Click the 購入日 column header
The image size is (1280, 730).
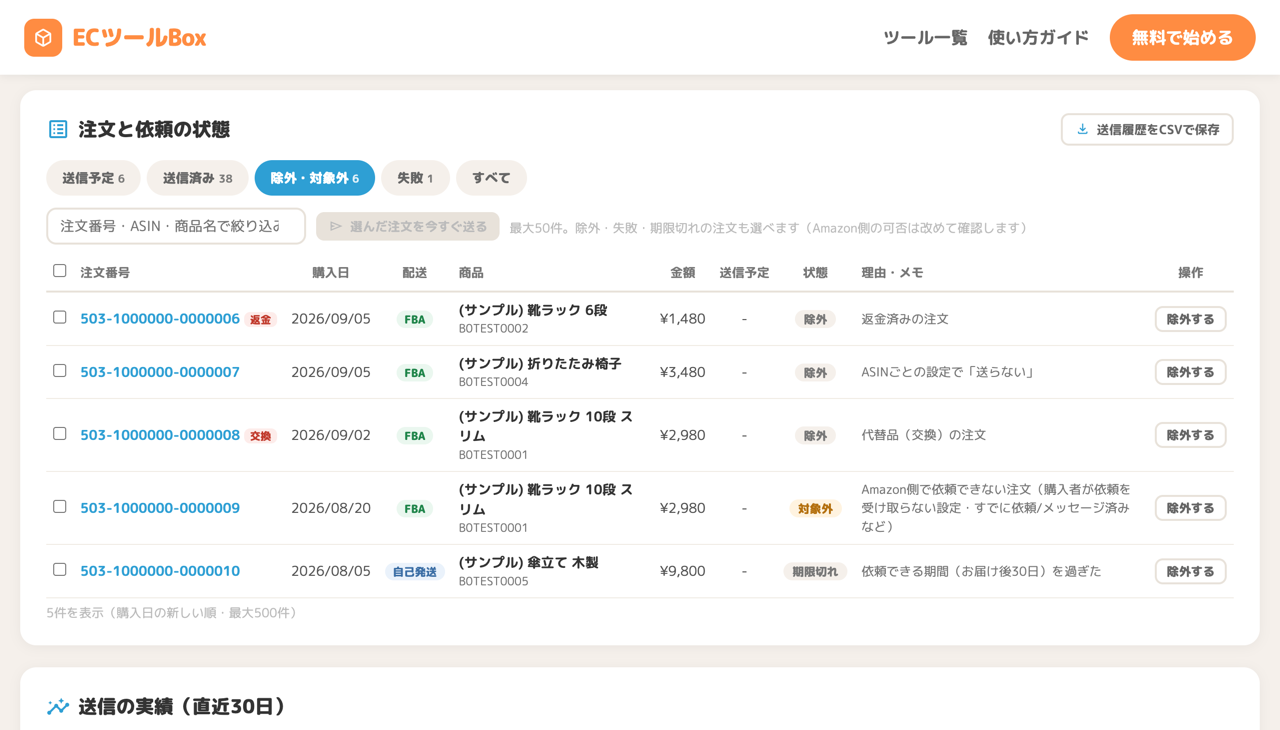331,272
